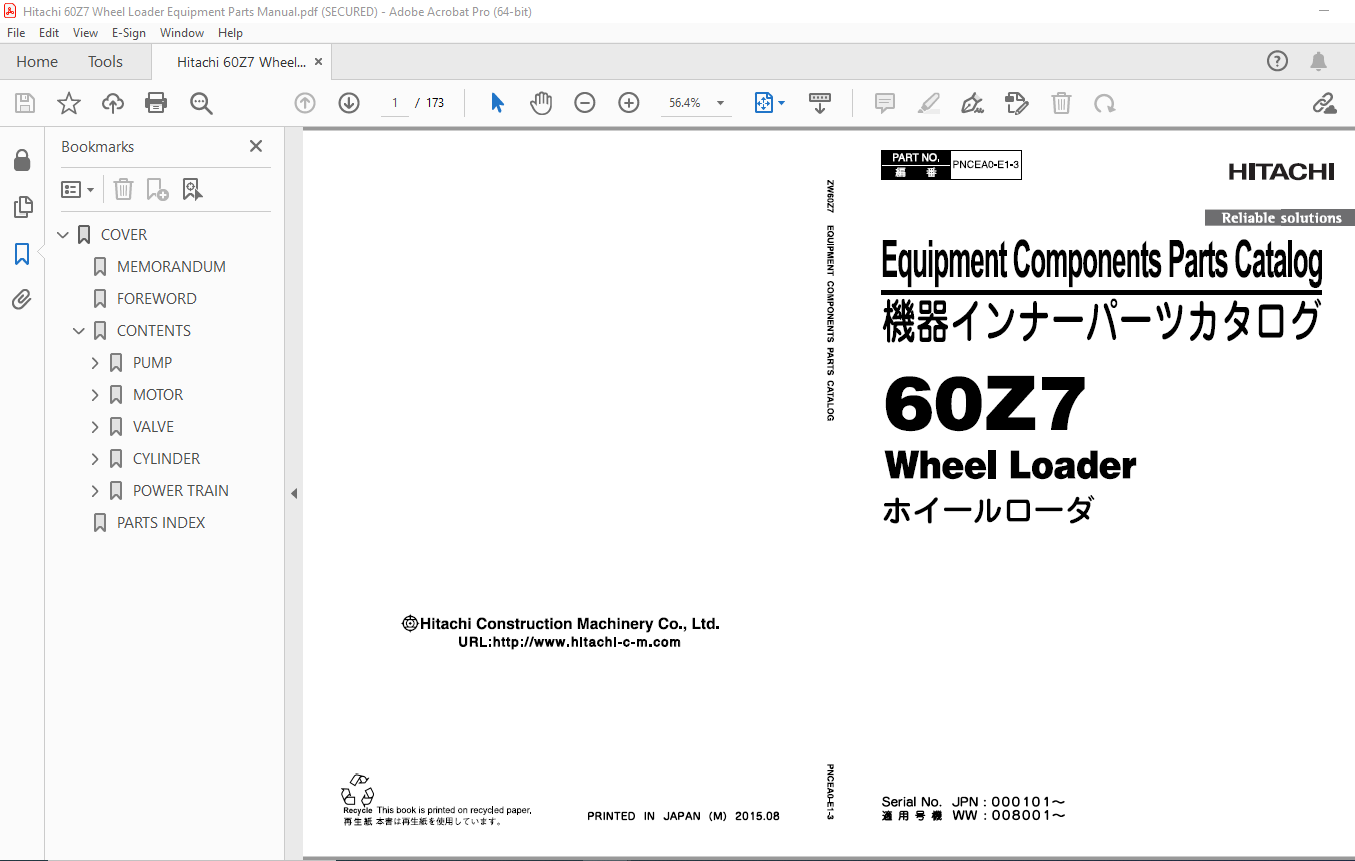Open the fit page options dropdown arrow
Viewport: 1355px width, 861px height.
pos(782,103)
